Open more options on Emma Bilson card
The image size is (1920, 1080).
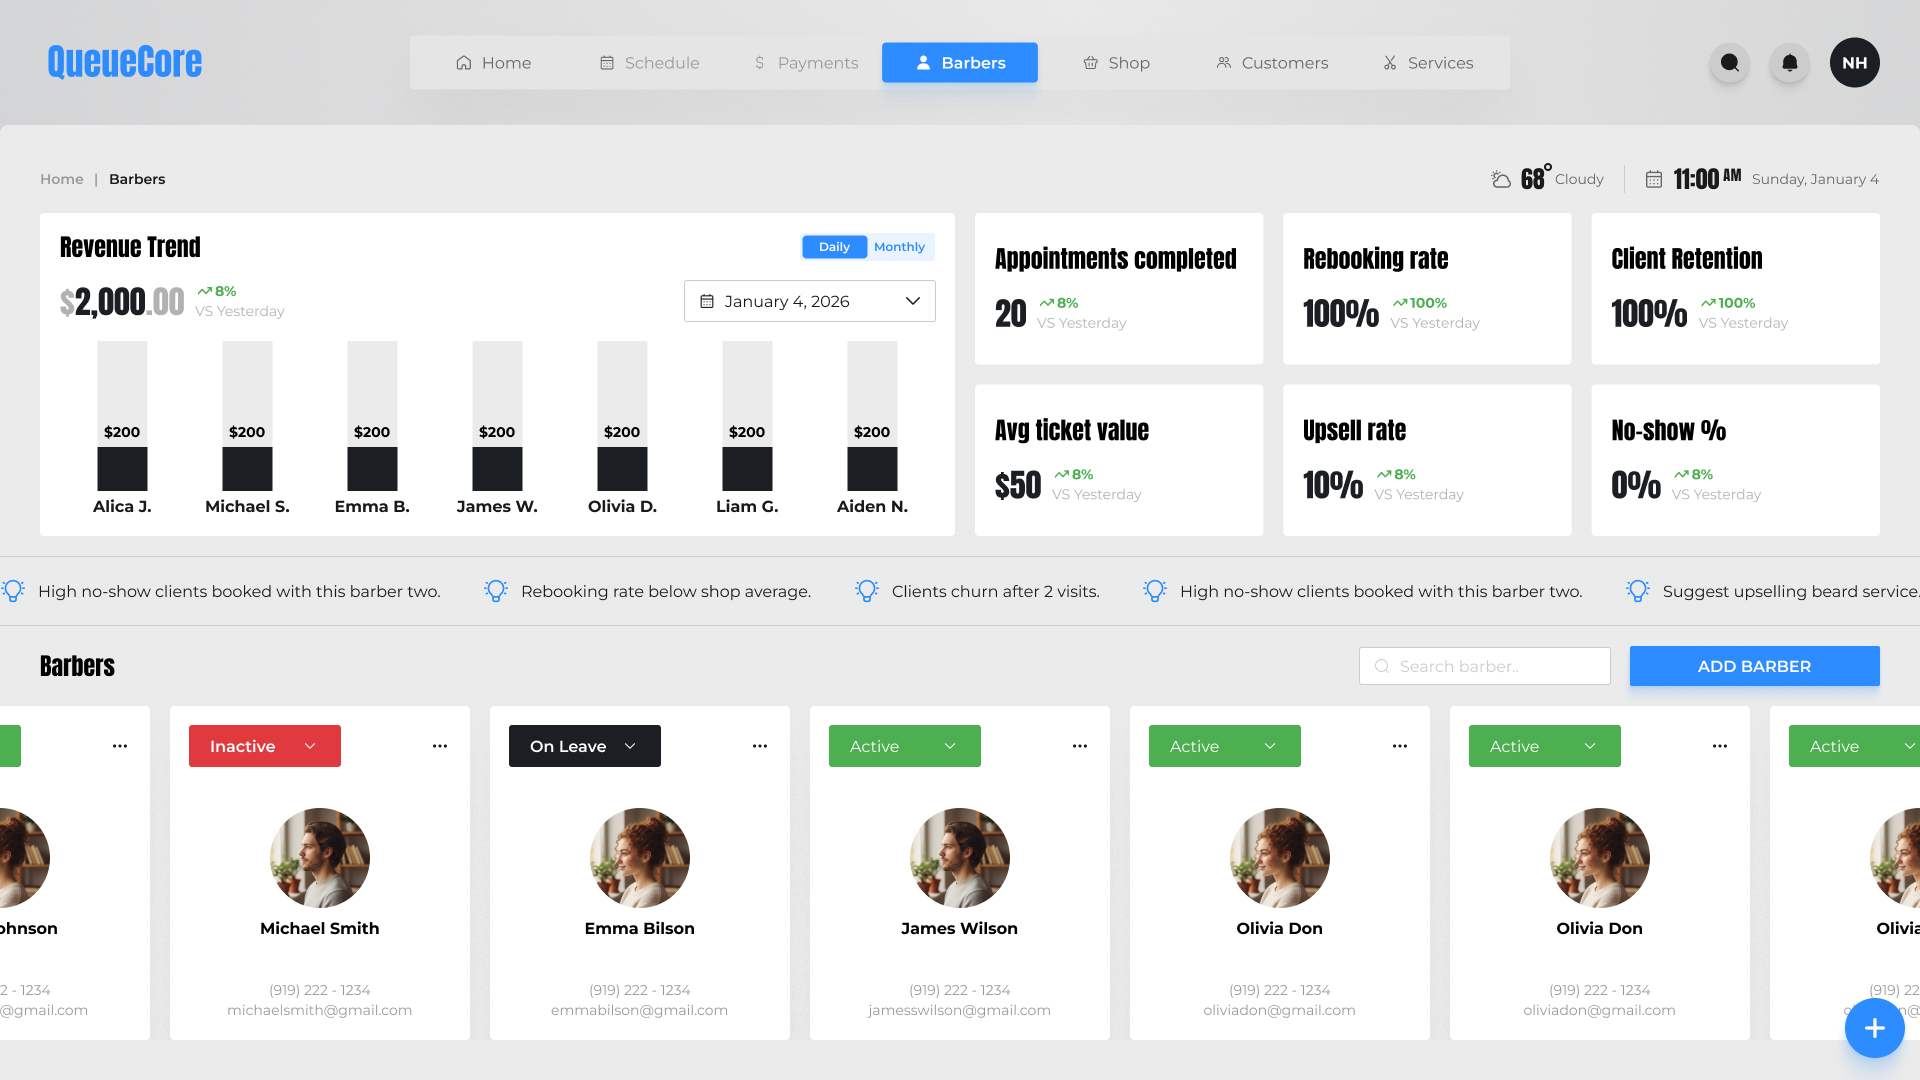click(x=760, y=746)
